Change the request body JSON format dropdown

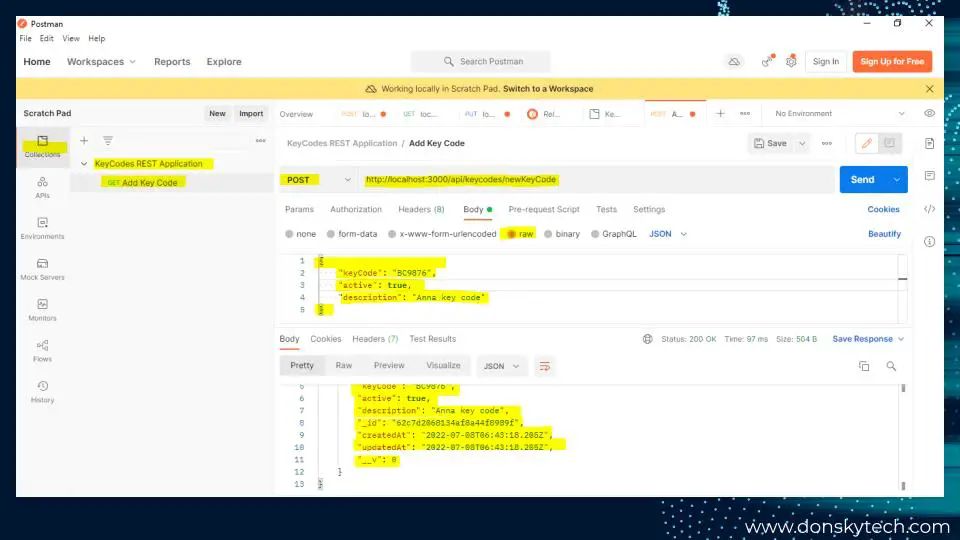(x=668, y=234)
